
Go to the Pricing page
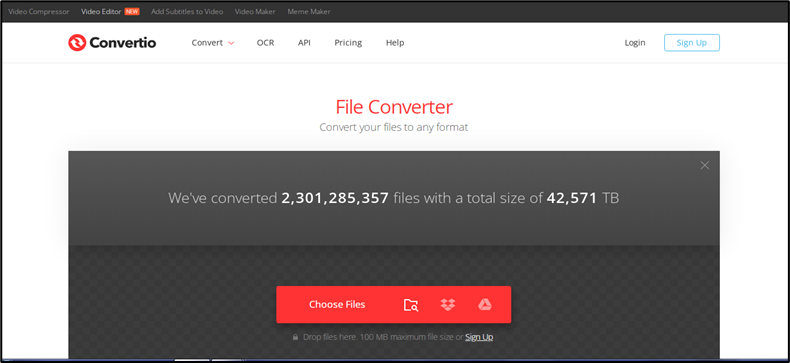348,43
